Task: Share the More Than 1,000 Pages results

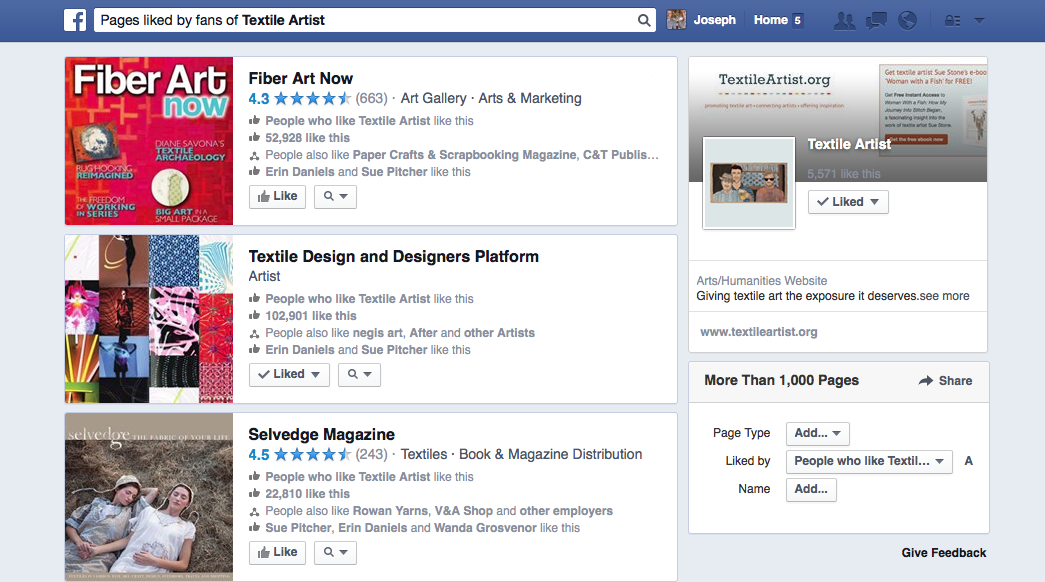Action: click(x=945, y=381)
